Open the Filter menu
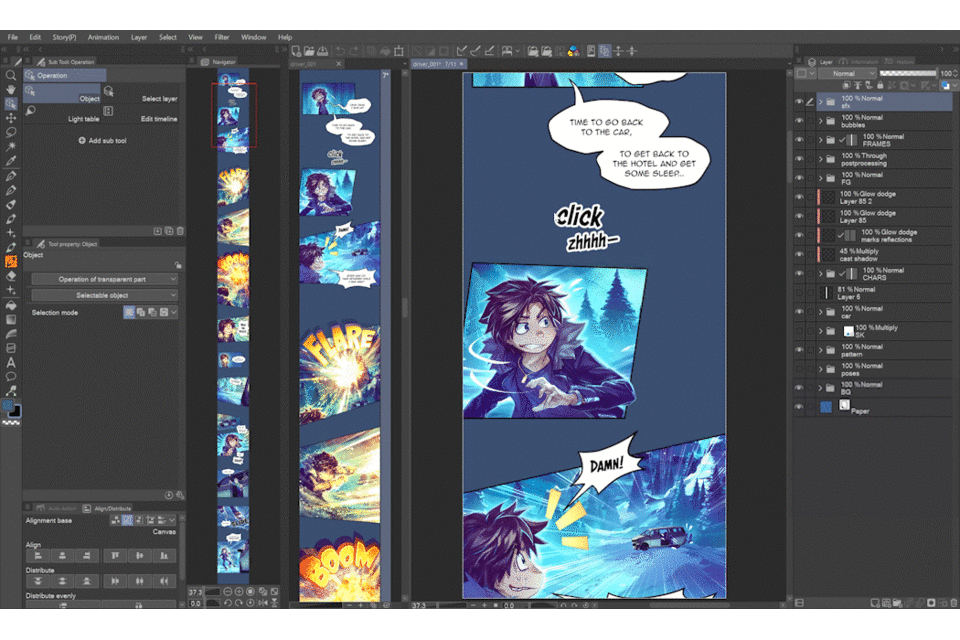960x640 pixels. coord(222,37)
